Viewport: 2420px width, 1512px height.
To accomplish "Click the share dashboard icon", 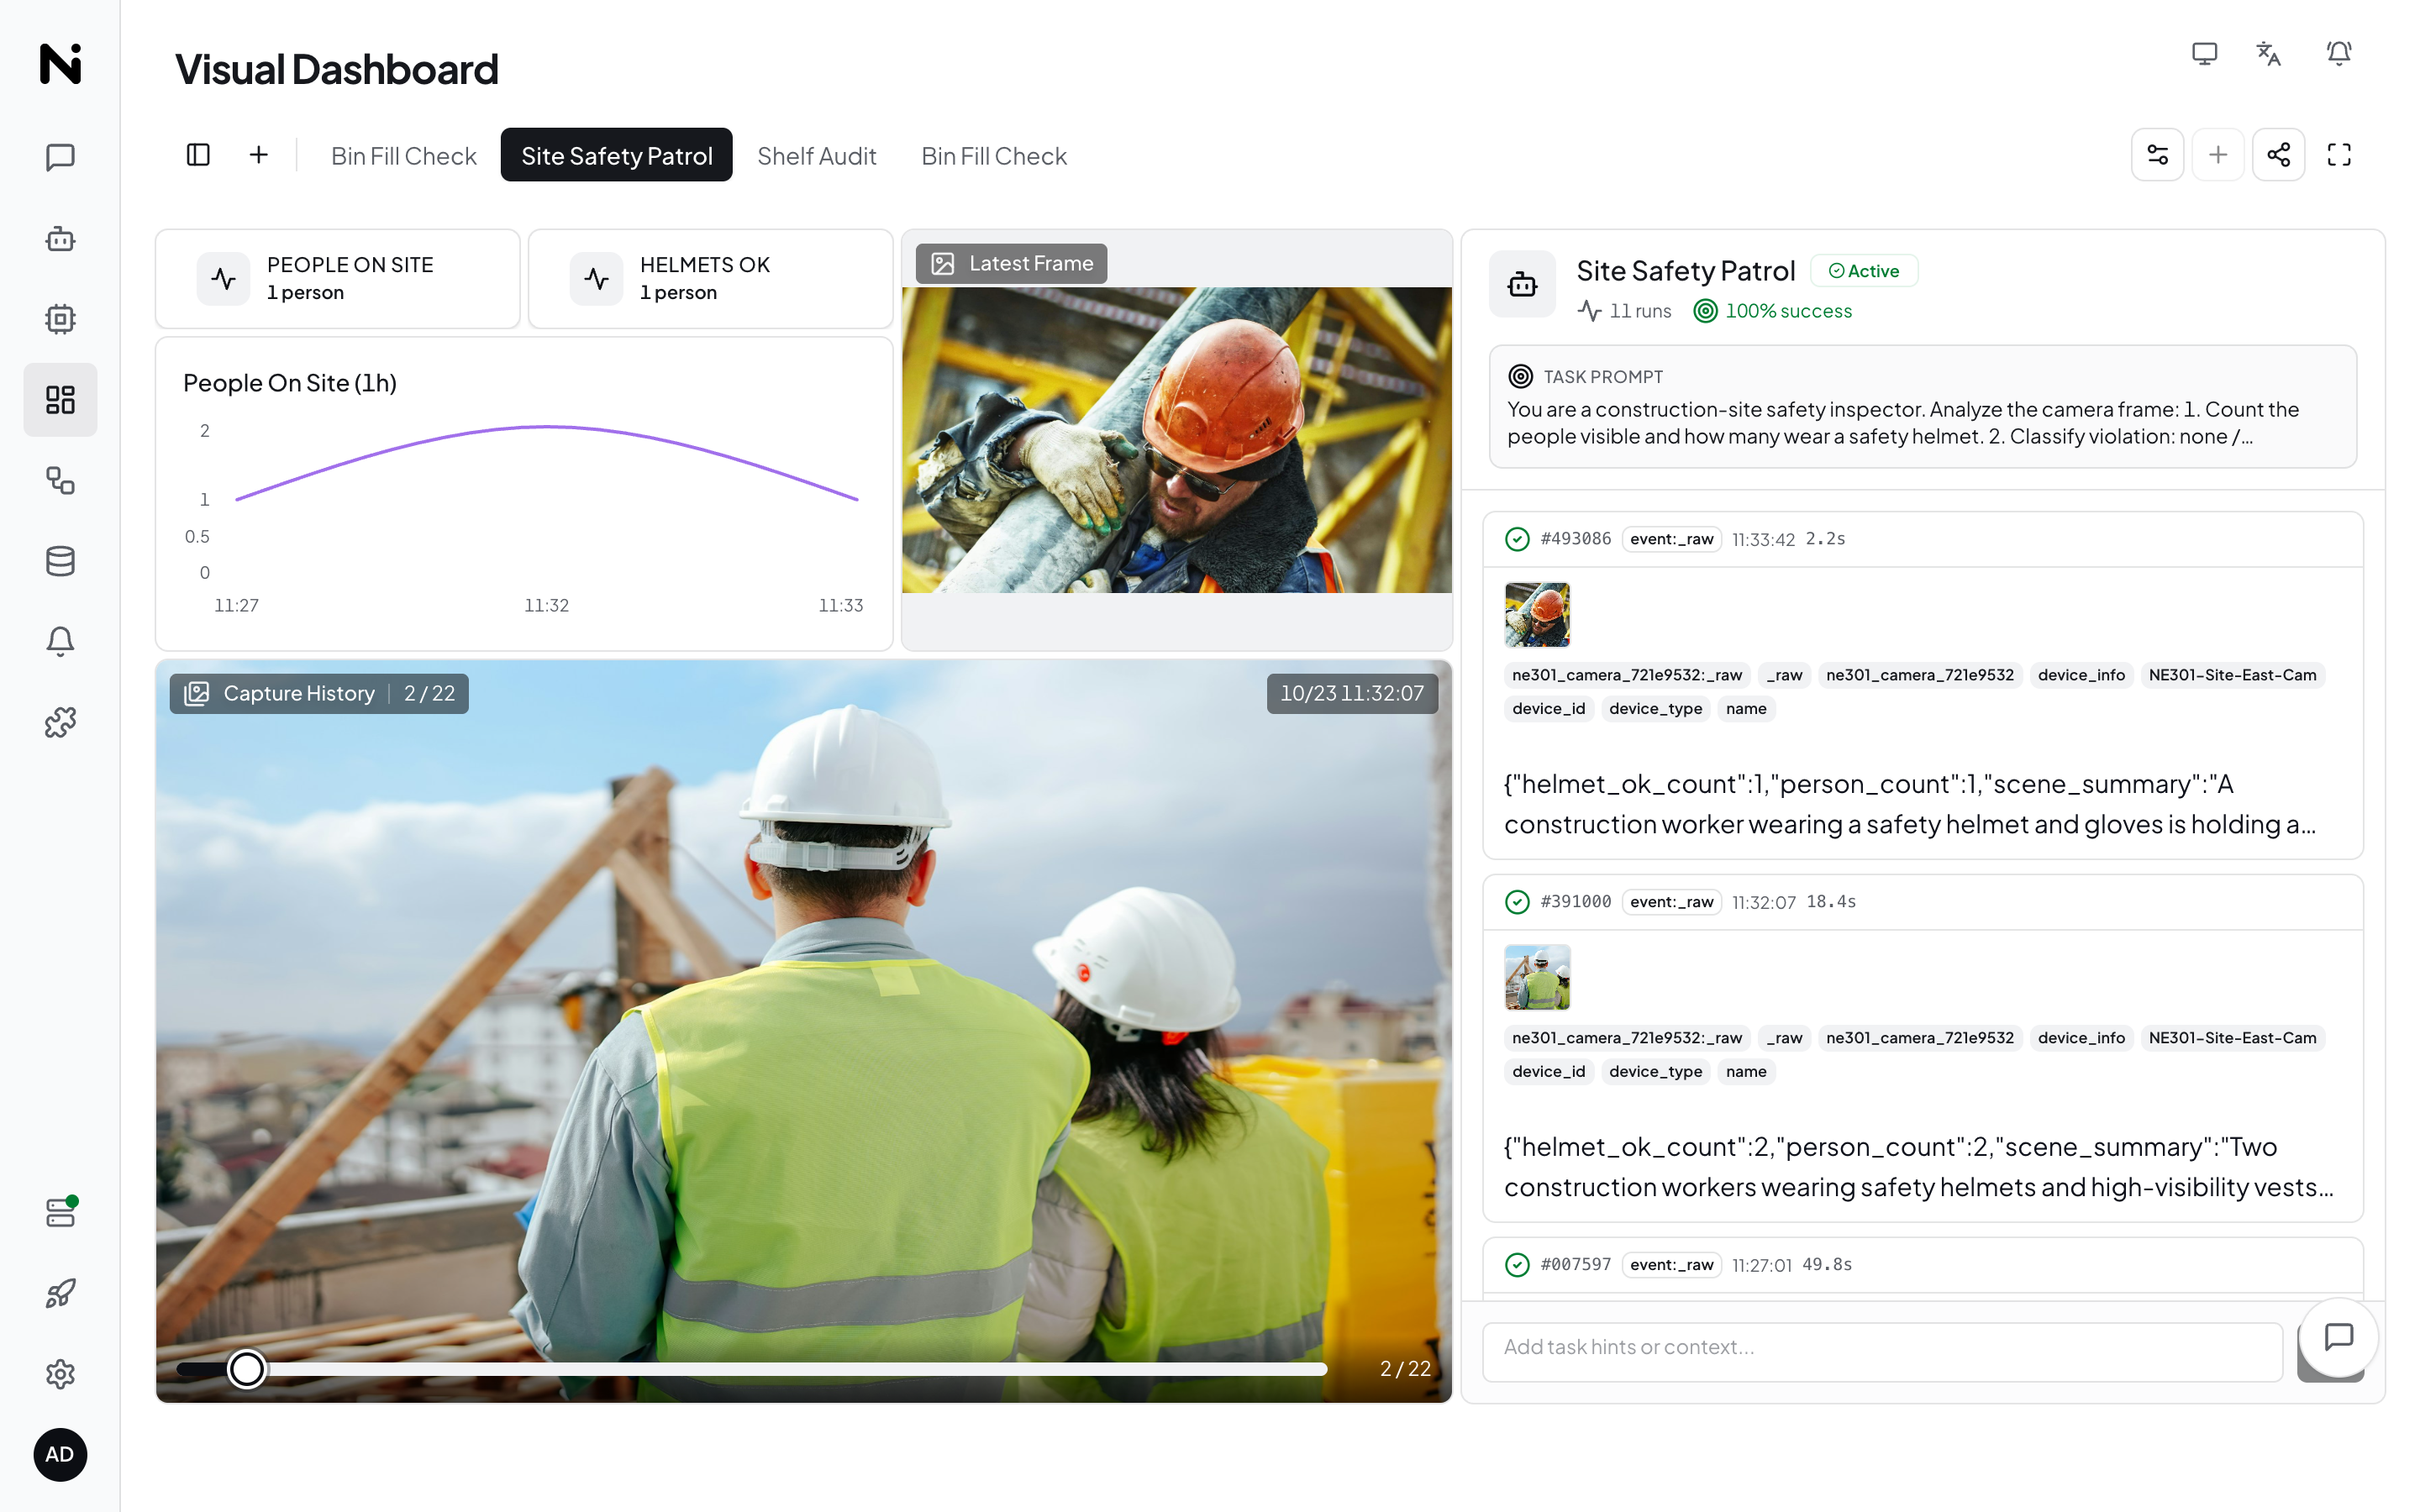I will coord(2278,154).
